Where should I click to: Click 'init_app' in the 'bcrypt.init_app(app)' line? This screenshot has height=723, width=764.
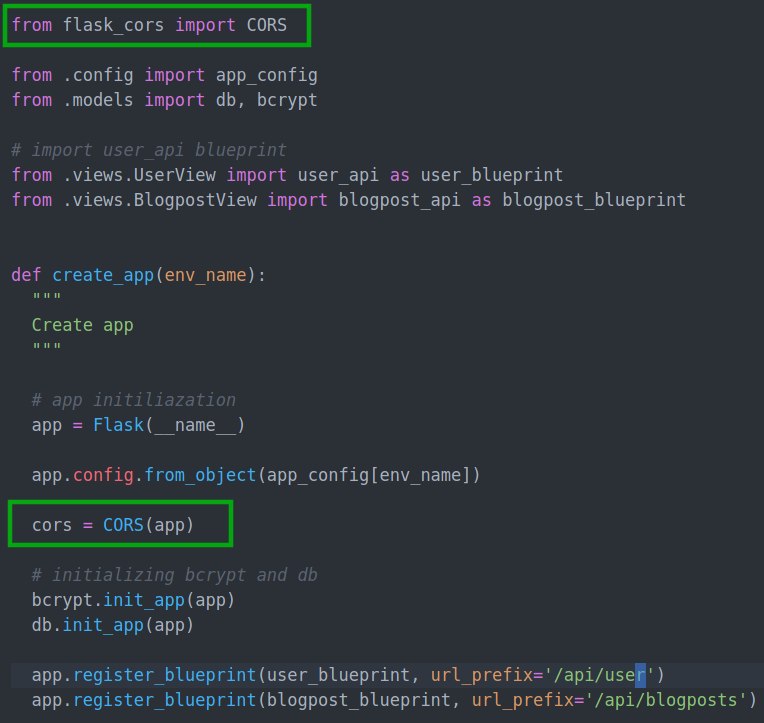[x=144, y=600]
